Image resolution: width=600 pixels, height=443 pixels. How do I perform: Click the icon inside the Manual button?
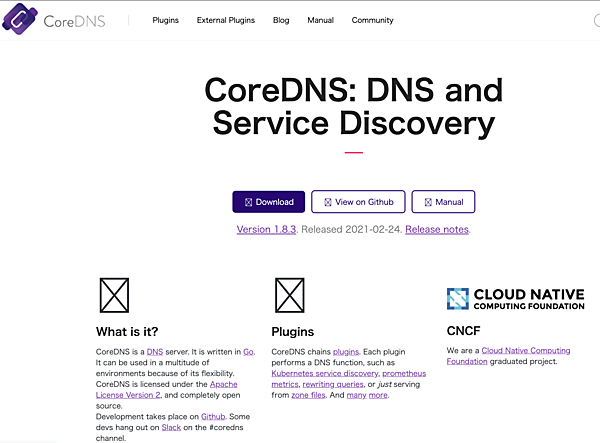click(428, 202)
